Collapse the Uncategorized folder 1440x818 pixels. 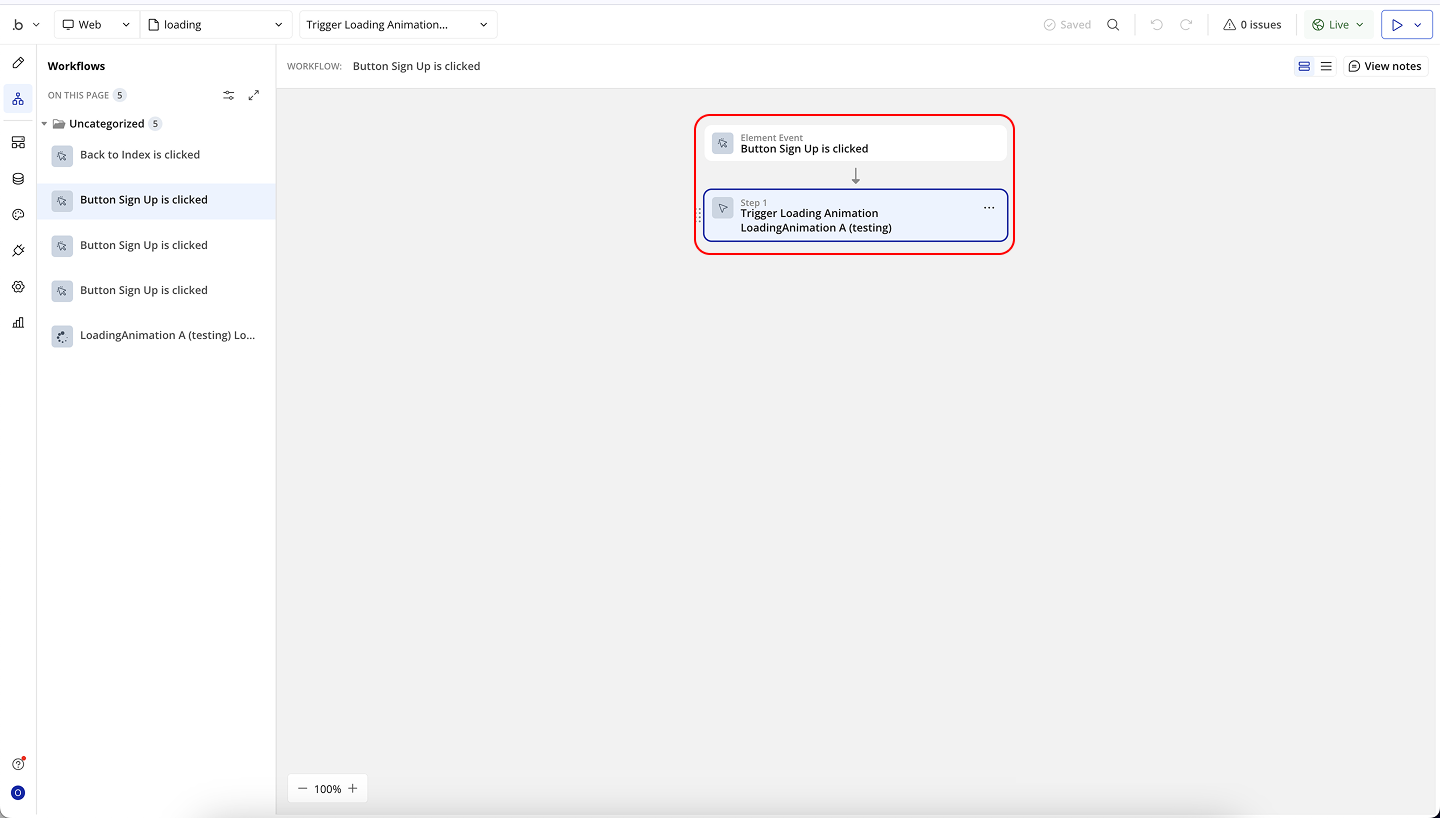coord(45,124)
